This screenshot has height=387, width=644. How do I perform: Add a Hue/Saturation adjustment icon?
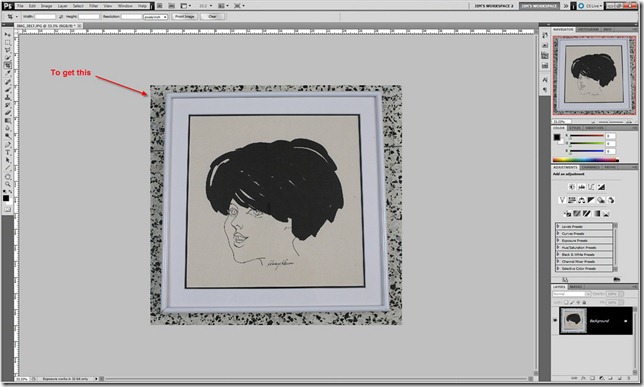coord(572,200)
